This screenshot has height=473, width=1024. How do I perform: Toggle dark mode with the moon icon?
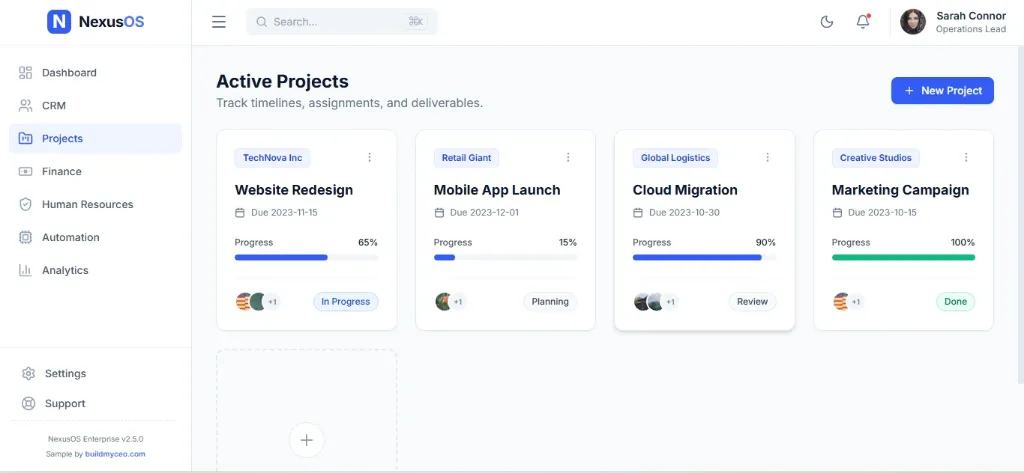pos(827,22)
